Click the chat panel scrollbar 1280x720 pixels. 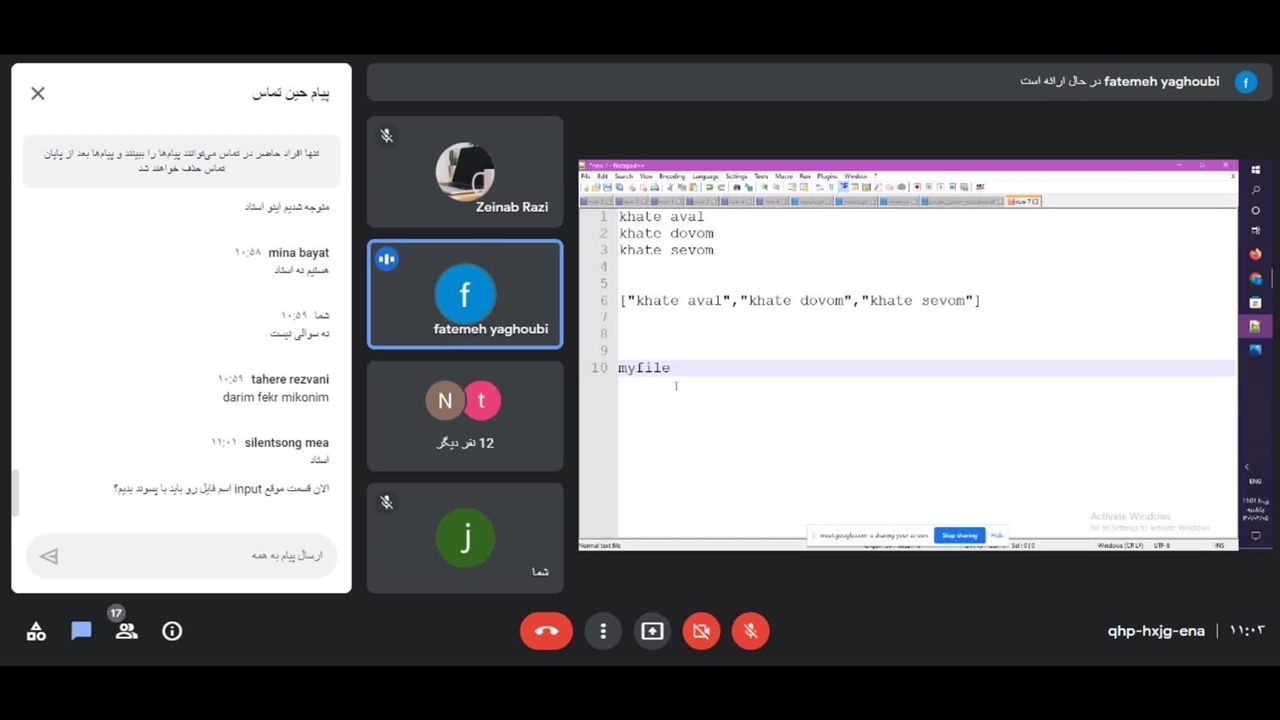point(15,493)
